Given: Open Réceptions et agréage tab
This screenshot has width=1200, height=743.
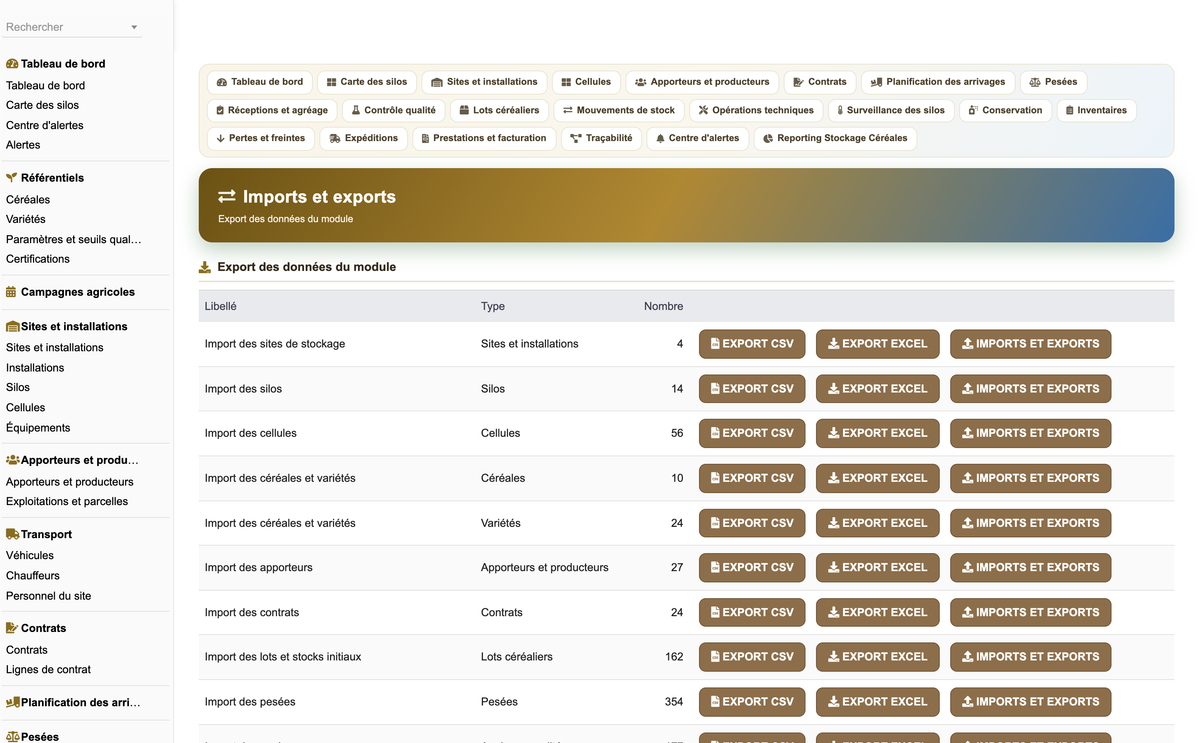Looking at the screenshot, I should [272, 110].
